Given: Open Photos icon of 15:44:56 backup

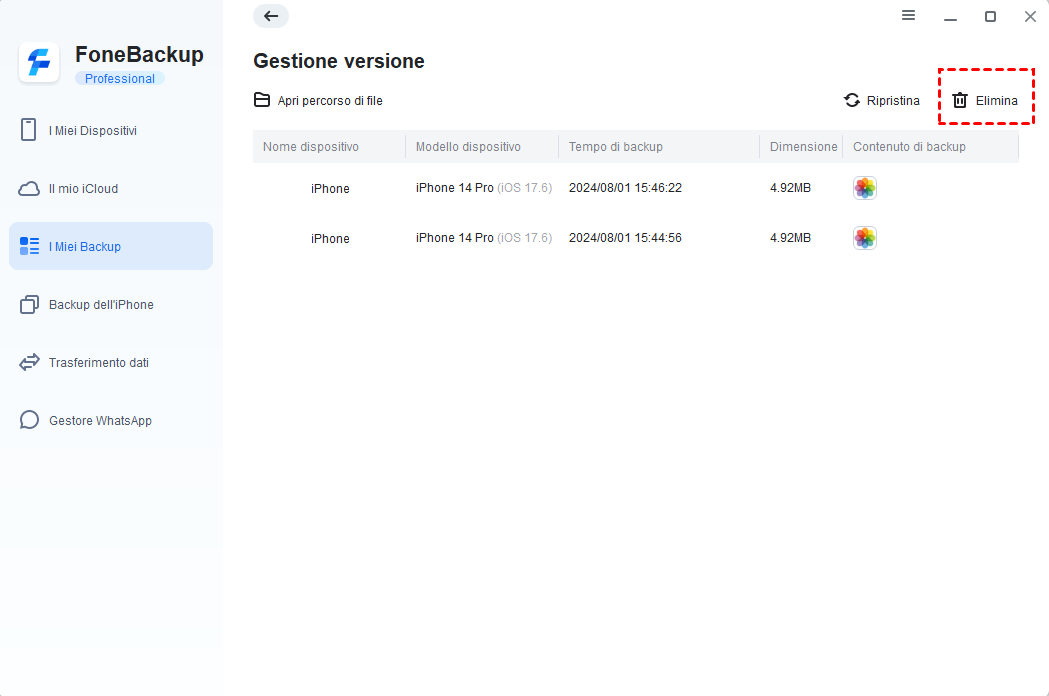Looking at the screenshot, I should click(865, 238).
